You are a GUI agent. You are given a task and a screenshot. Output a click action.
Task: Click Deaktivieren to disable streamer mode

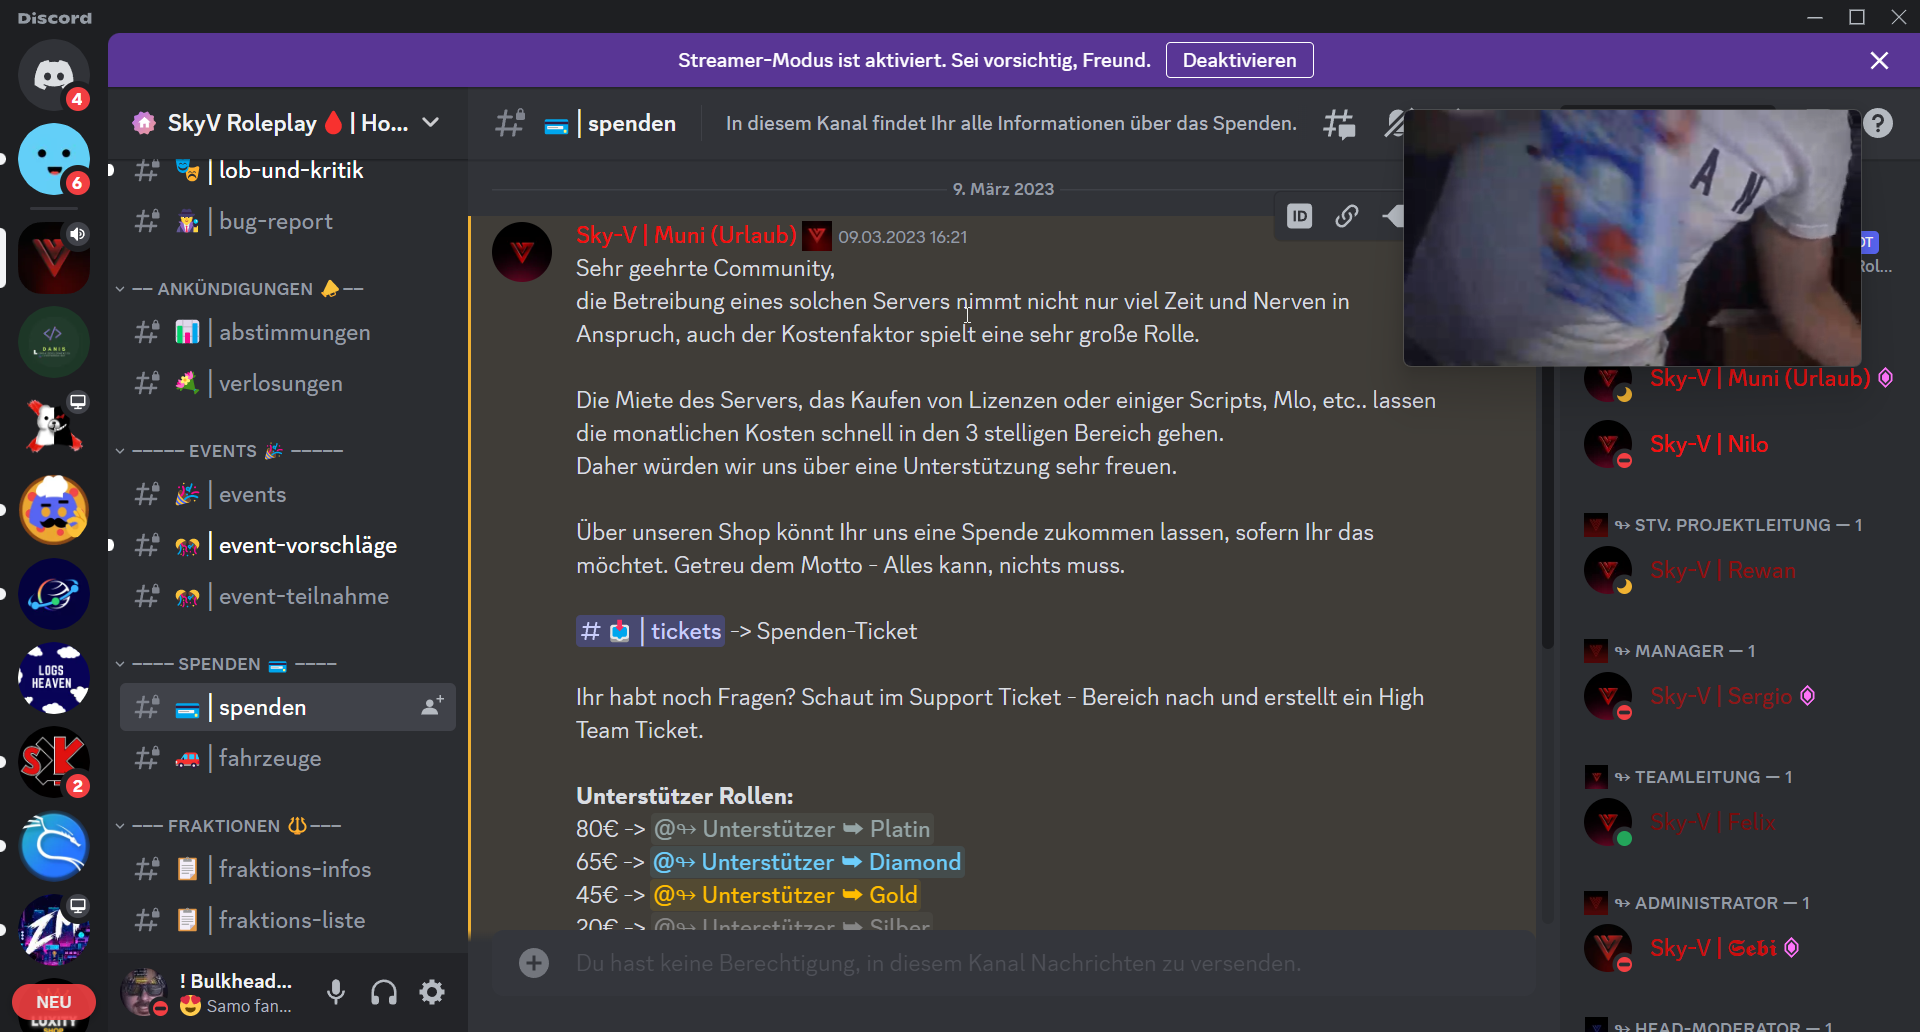pos(1239,60)
